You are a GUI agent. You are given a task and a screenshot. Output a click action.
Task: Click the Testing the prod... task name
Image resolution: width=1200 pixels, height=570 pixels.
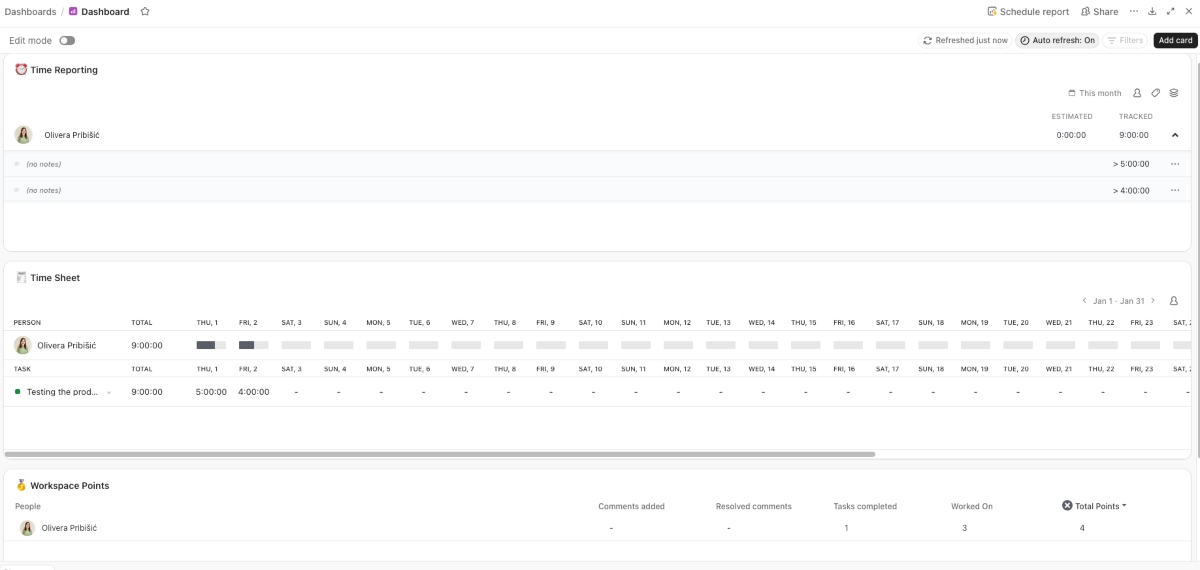point(62,392)
